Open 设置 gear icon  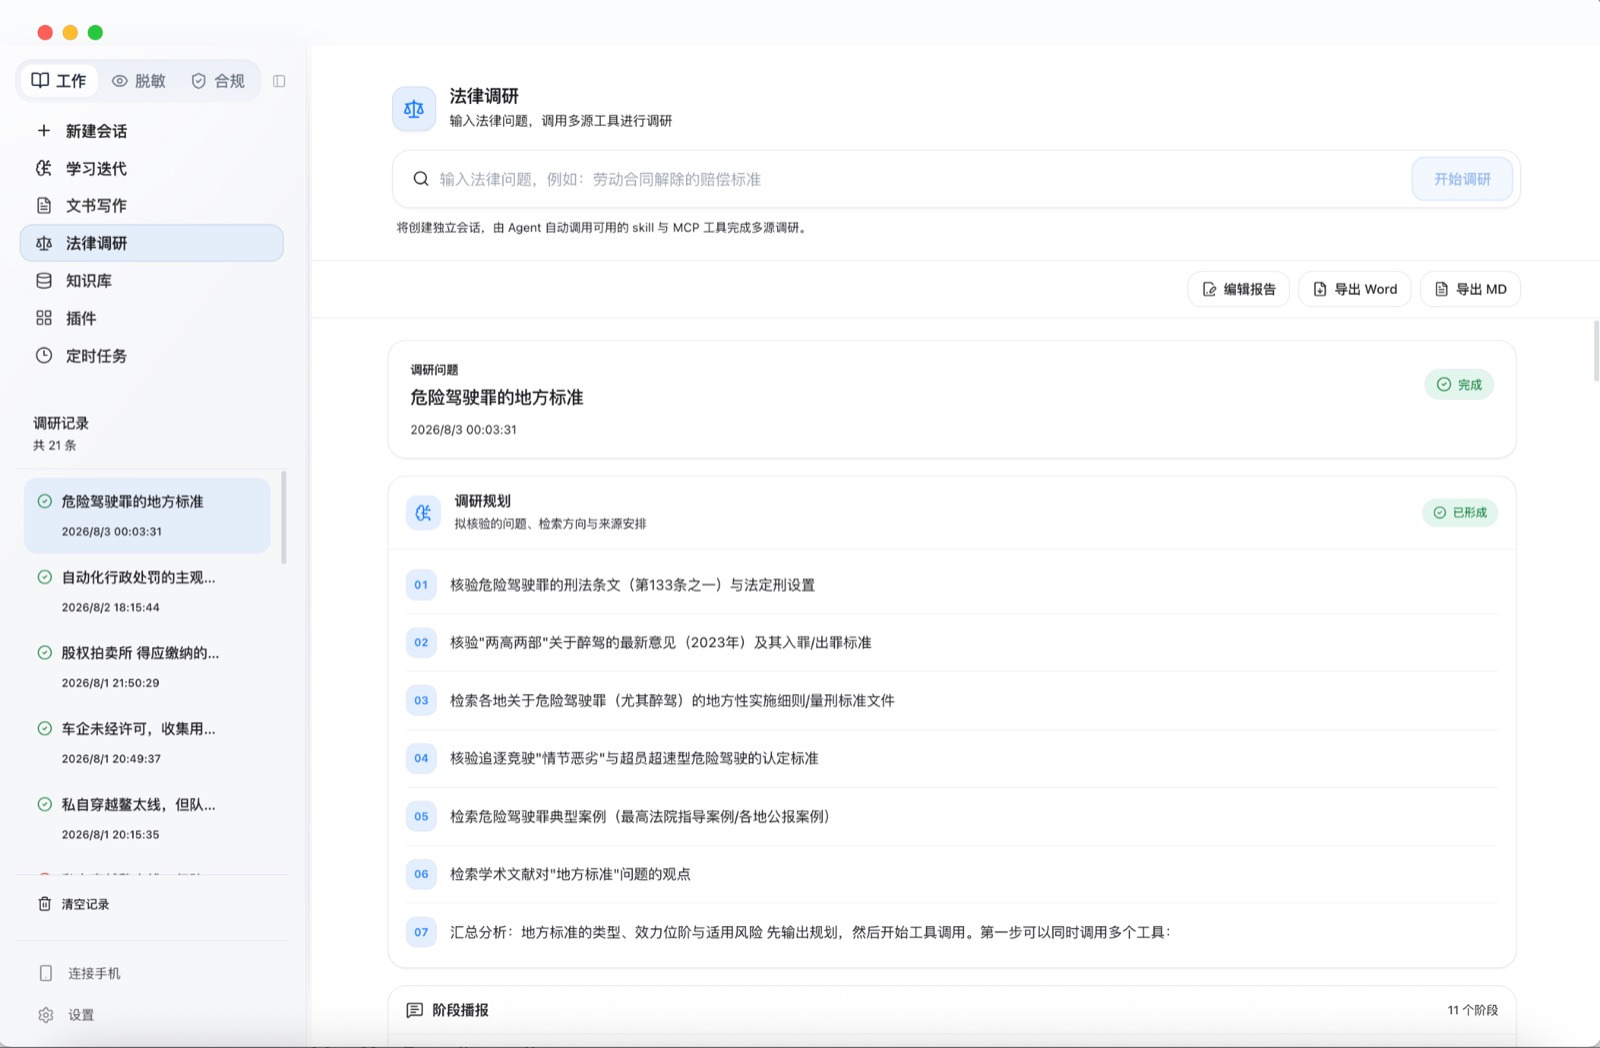pyautogui.click(x=46, y=1015)
